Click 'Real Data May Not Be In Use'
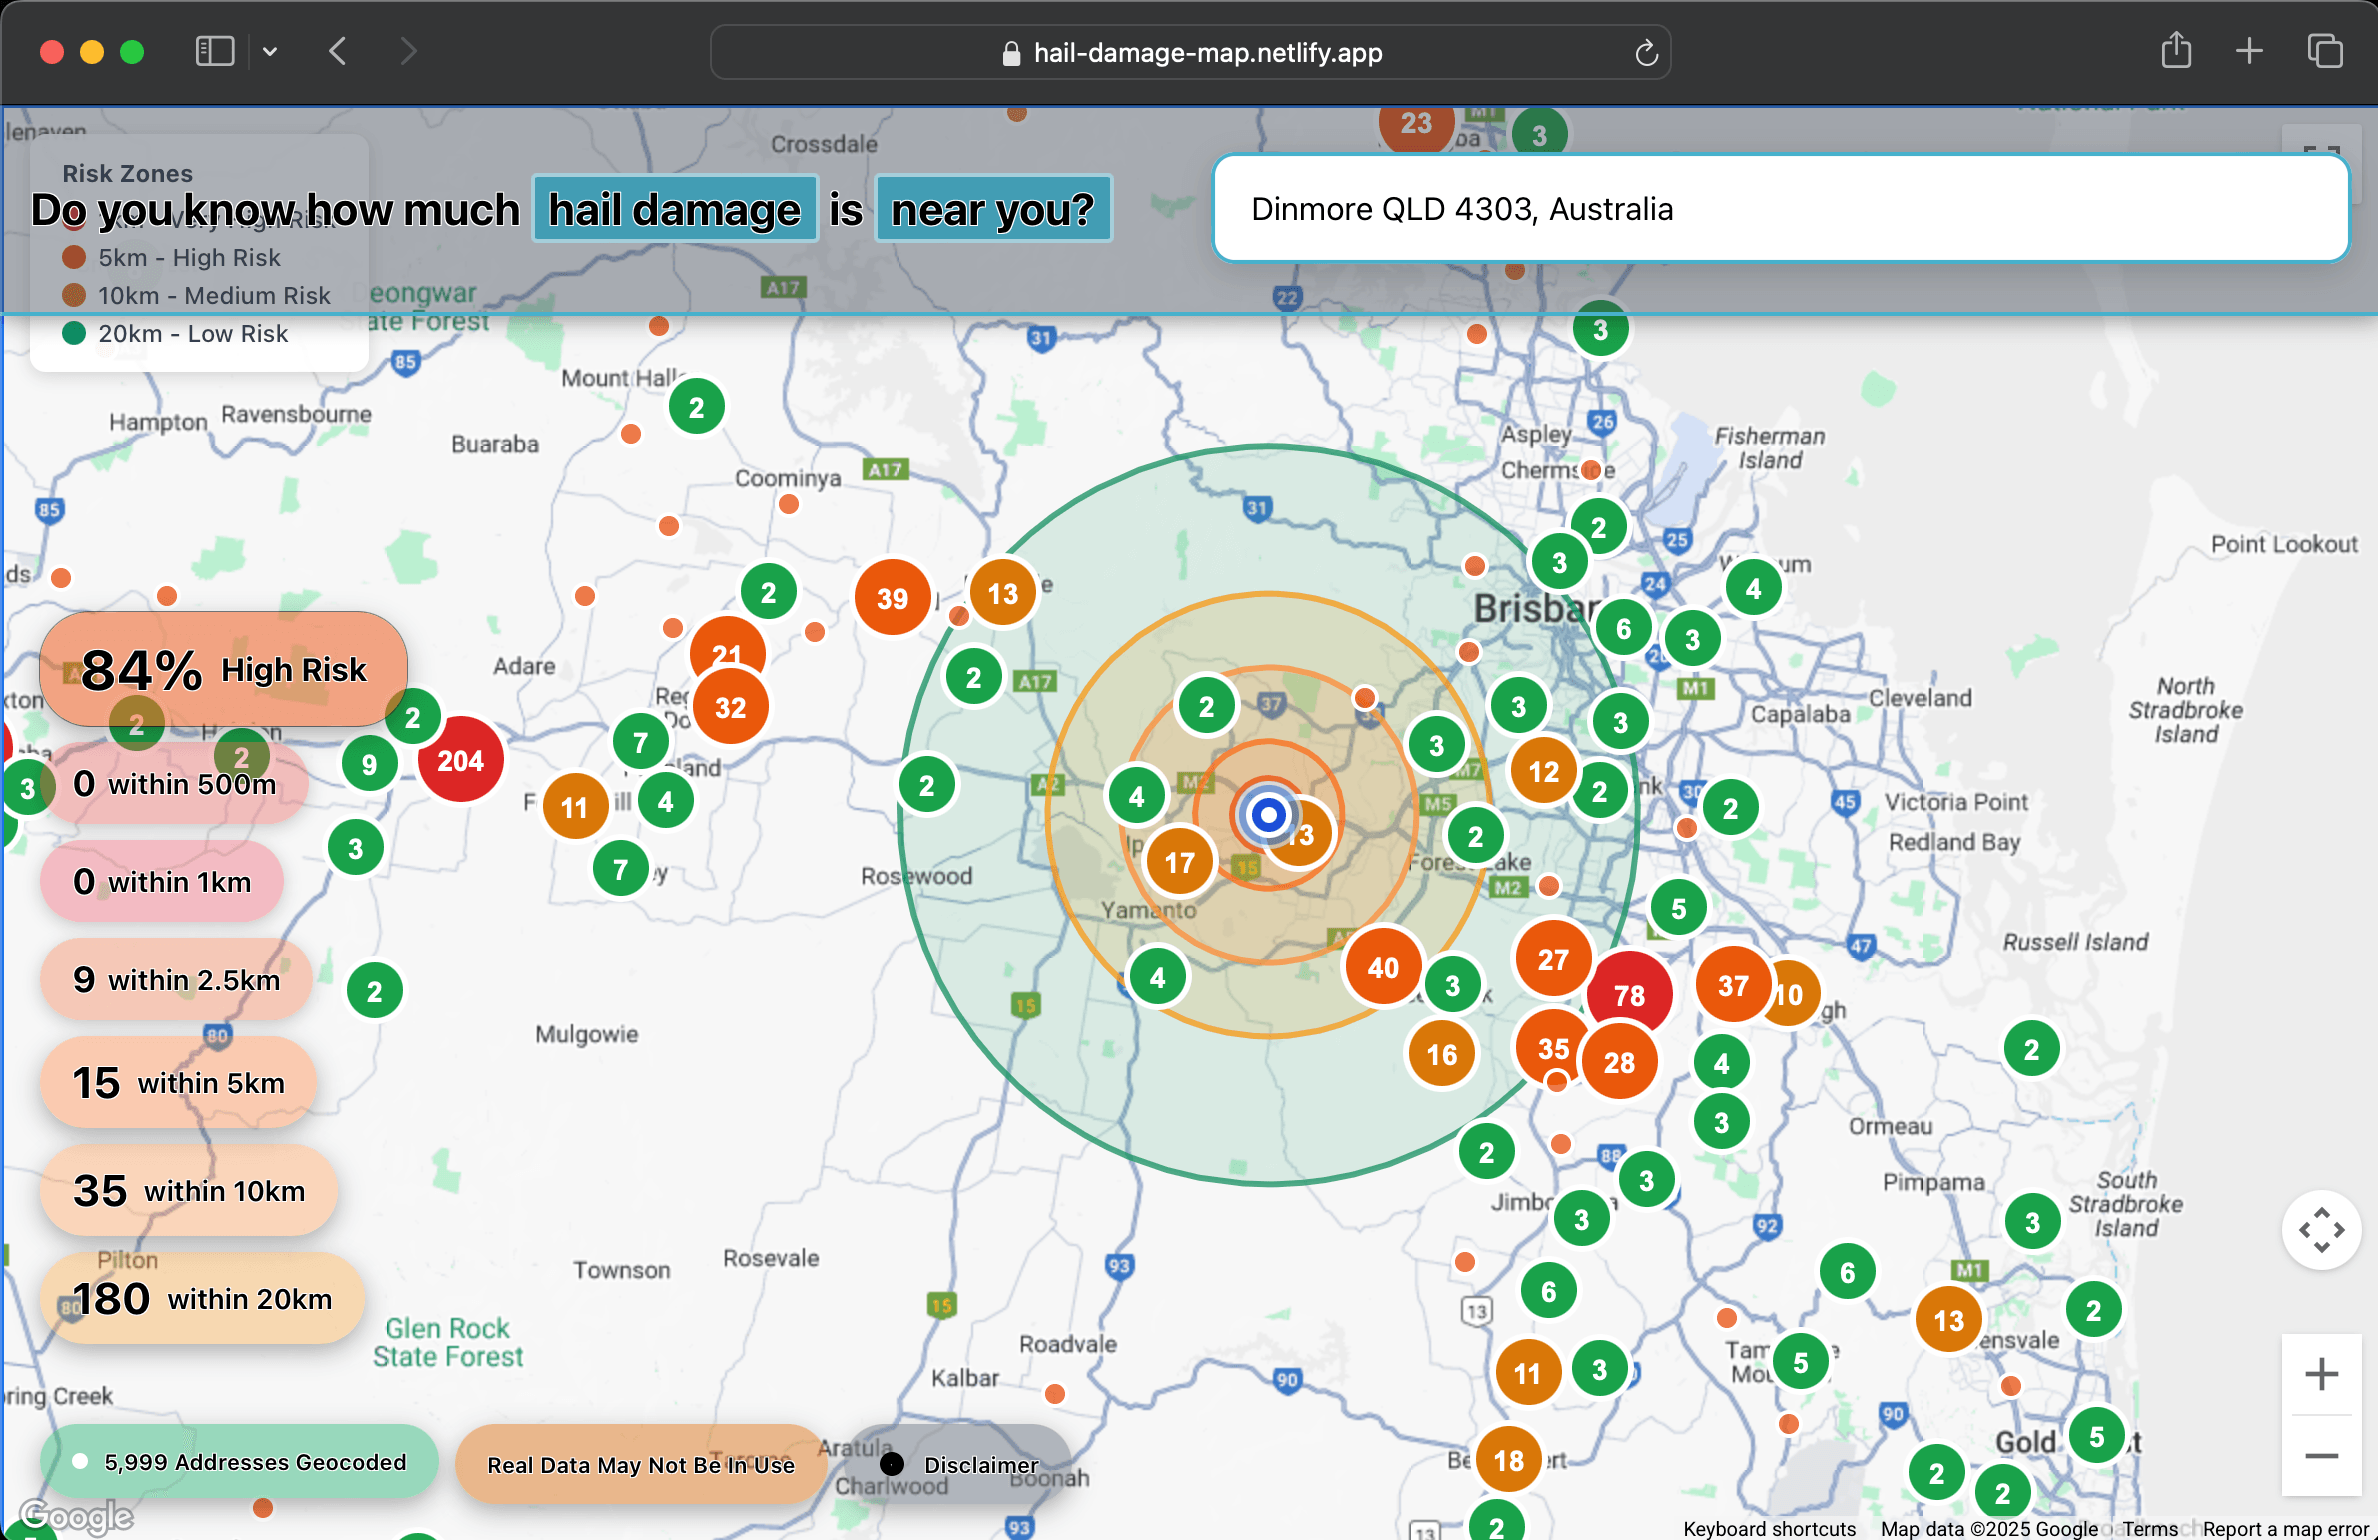The width and height of the screenshot is (2378, 1540). point(640,1464)
